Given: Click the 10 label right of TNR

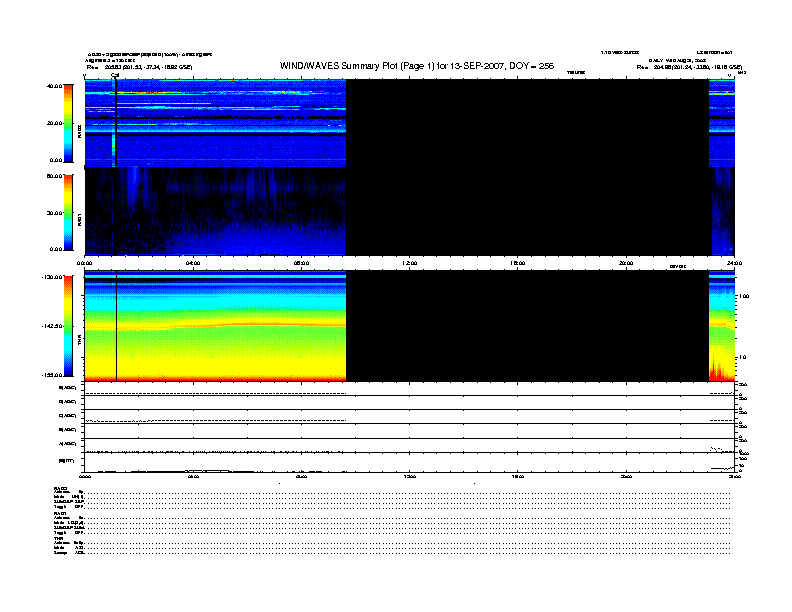Looking at the screenshot, I should [742, 357].
